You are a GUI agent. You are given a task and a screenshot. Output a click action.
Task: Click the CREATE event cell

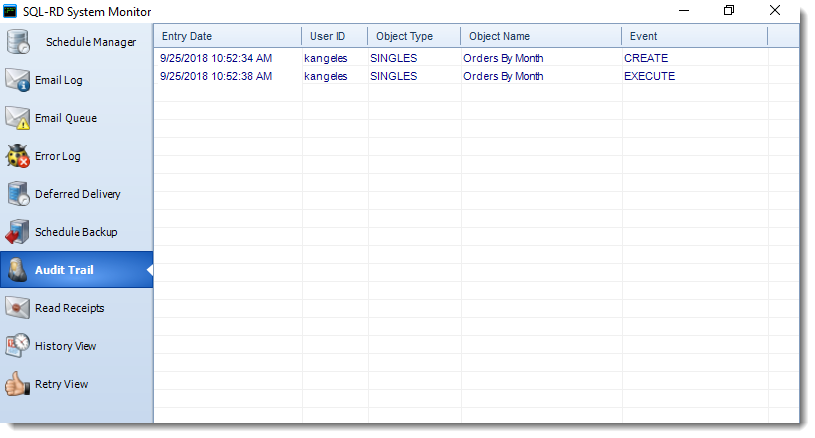pos(646,58)
